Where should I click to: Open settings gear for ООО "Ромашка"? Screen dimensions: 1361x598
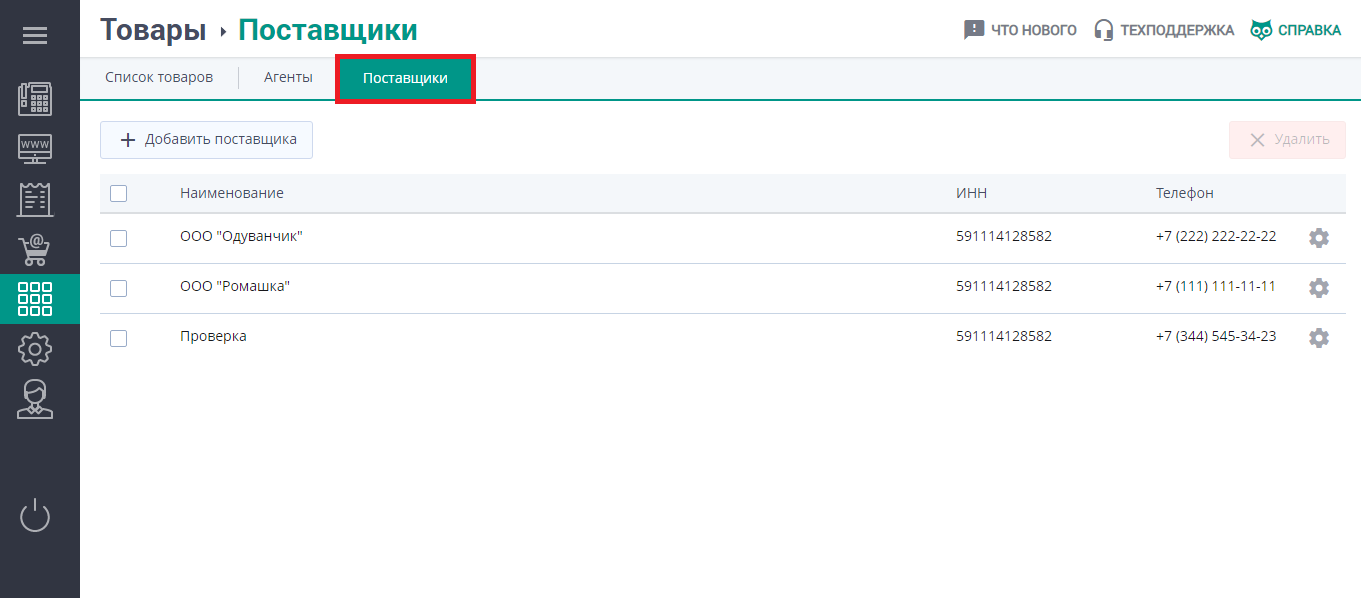pyautogui.click(x=1319, y=288)
